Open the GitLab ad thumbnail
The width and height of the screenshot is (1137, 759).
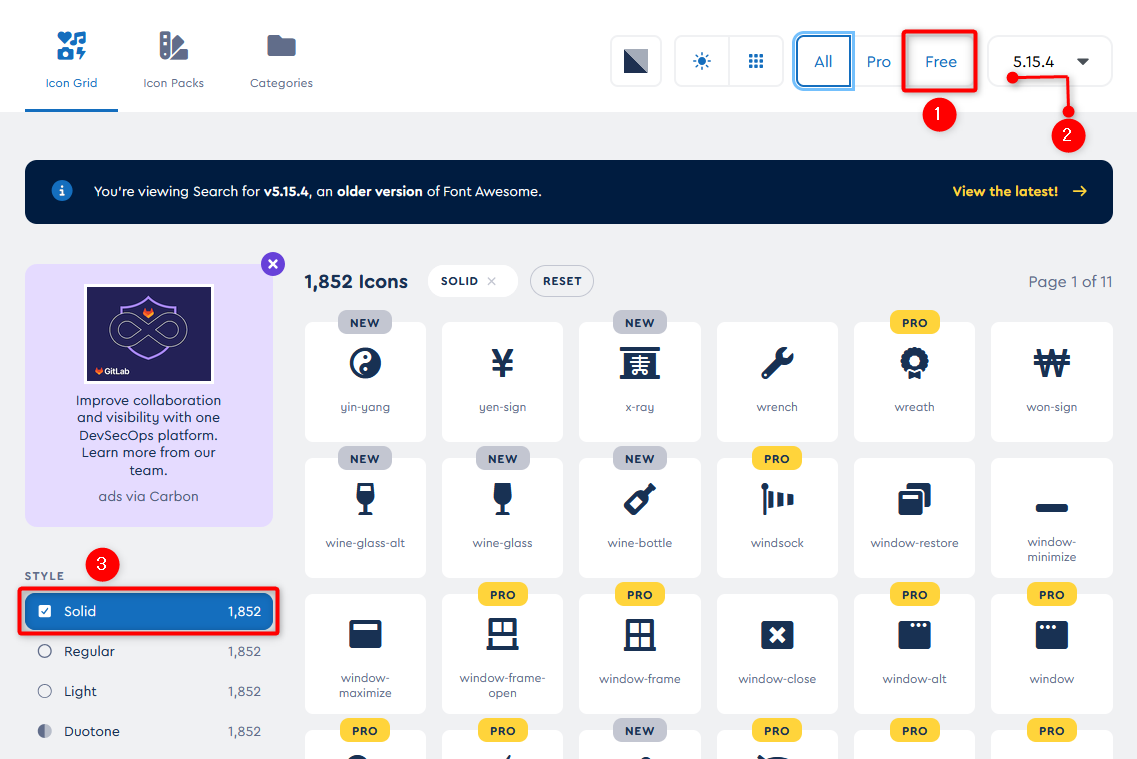tap(149, 333)
